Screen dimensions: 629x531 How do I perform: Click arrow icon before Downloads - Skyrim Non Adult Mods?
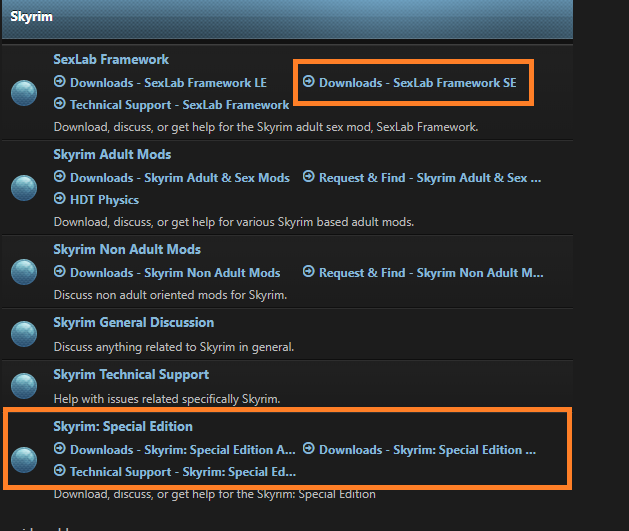point(60,271)
